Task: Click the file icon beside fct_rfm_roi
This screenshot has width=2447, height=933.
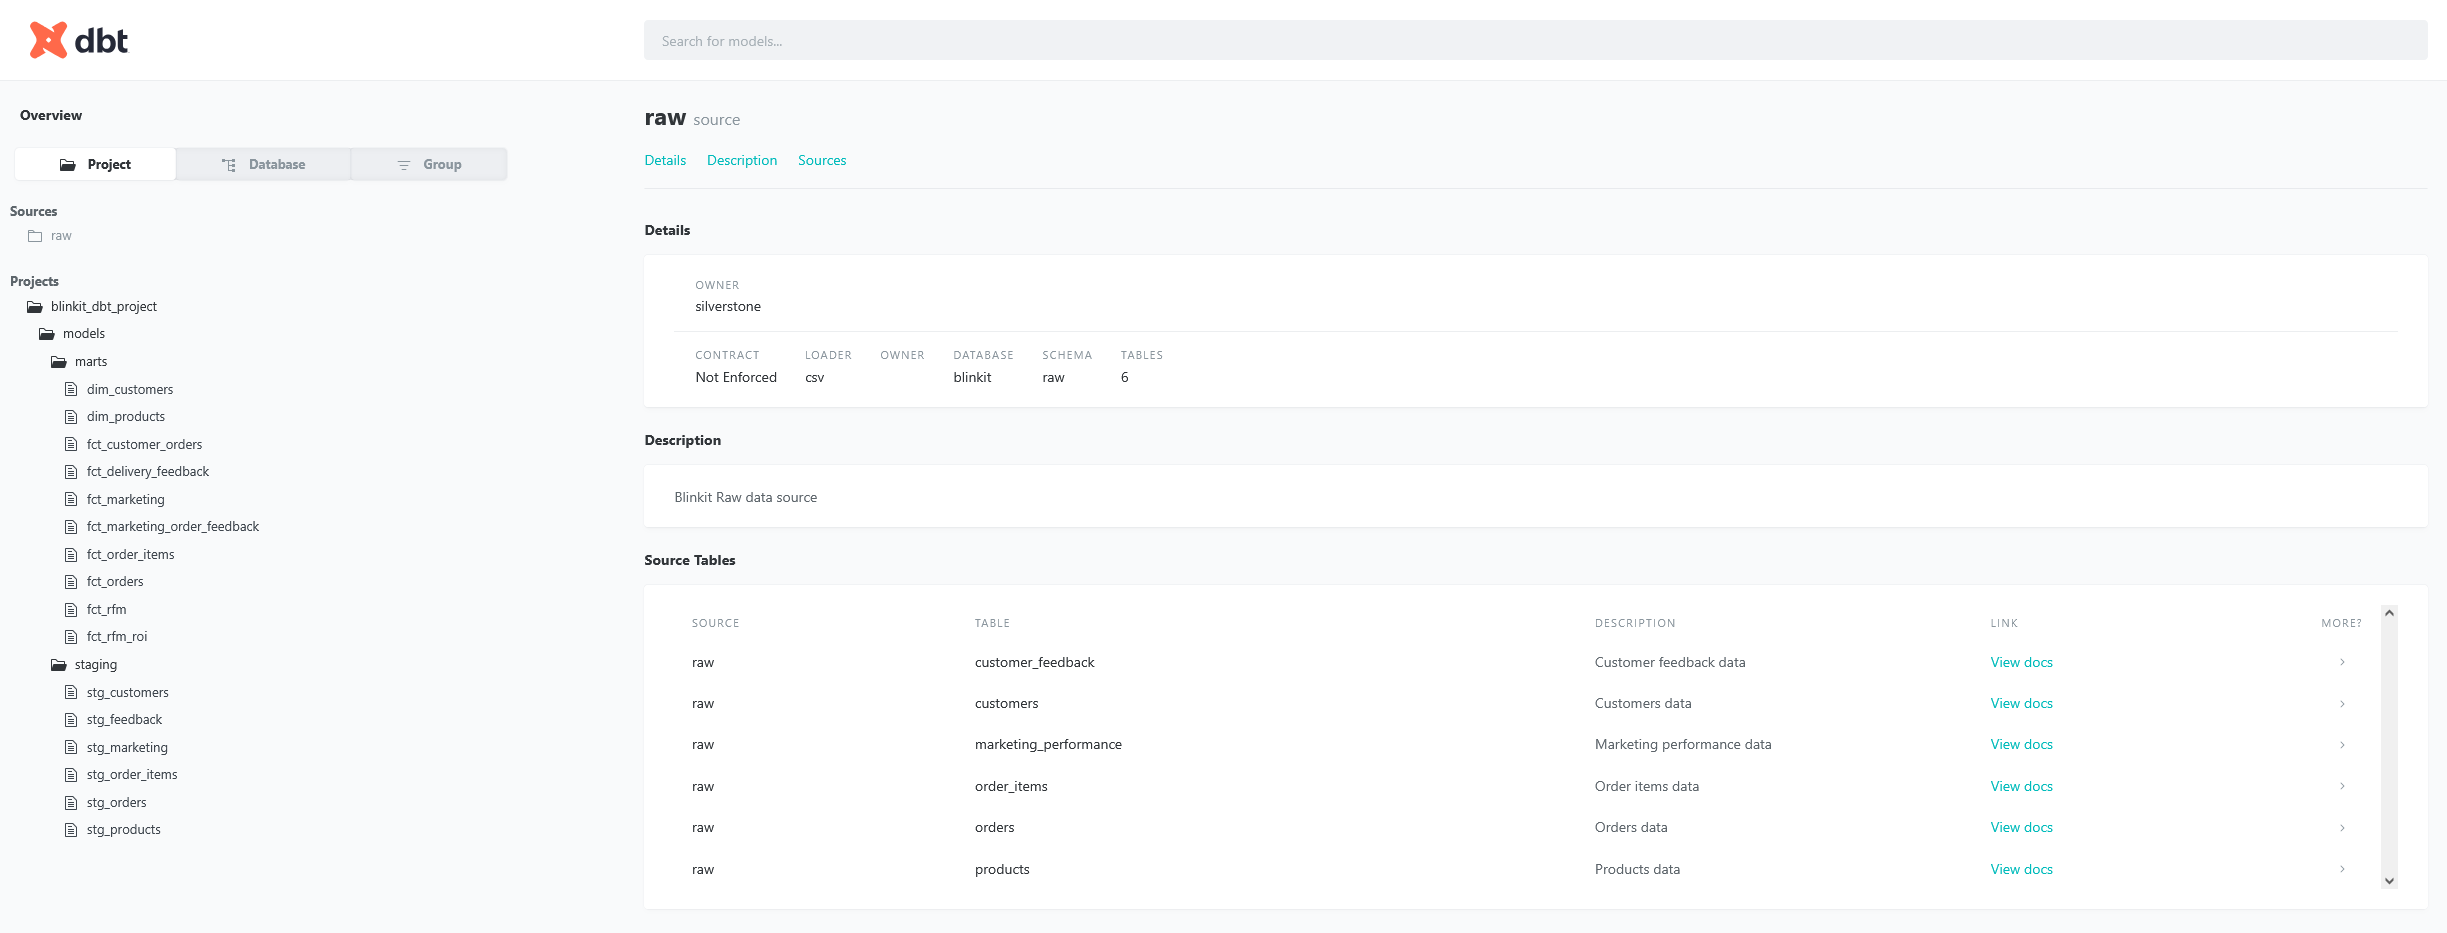Action: click(x=71, y=637)
